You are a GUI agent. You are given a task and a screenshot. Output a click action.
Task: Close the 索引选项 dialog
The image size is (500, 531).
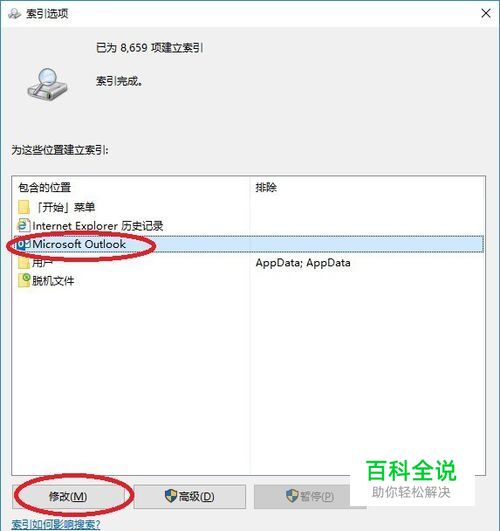pos(486,14)
